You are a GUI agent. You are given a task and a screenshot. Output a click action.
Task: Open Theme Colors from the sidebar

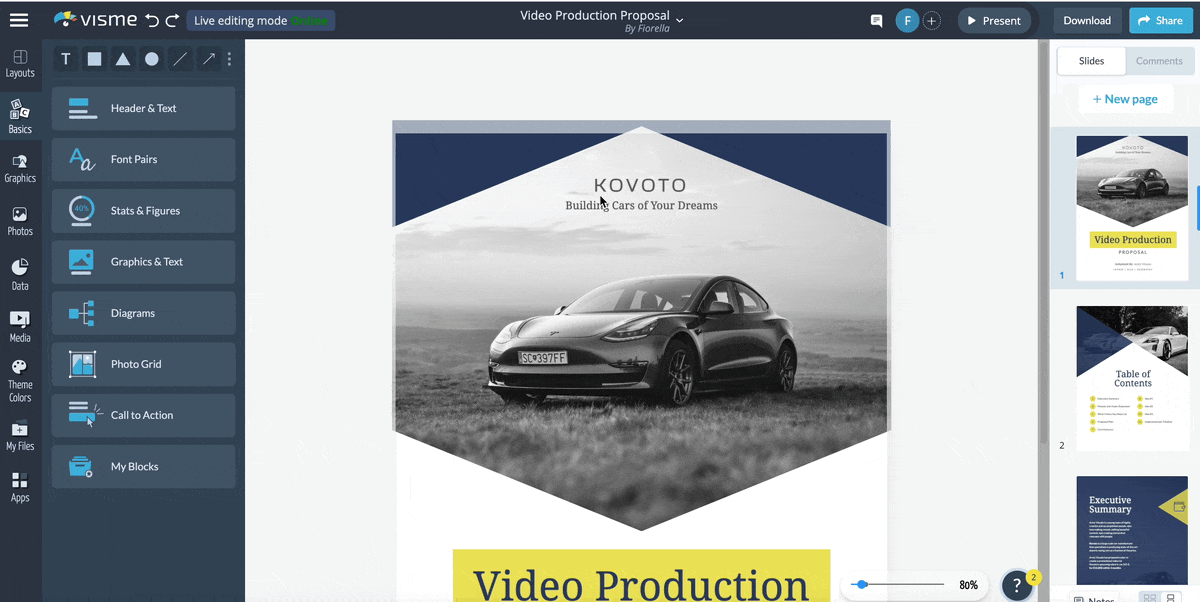[20, 378]
